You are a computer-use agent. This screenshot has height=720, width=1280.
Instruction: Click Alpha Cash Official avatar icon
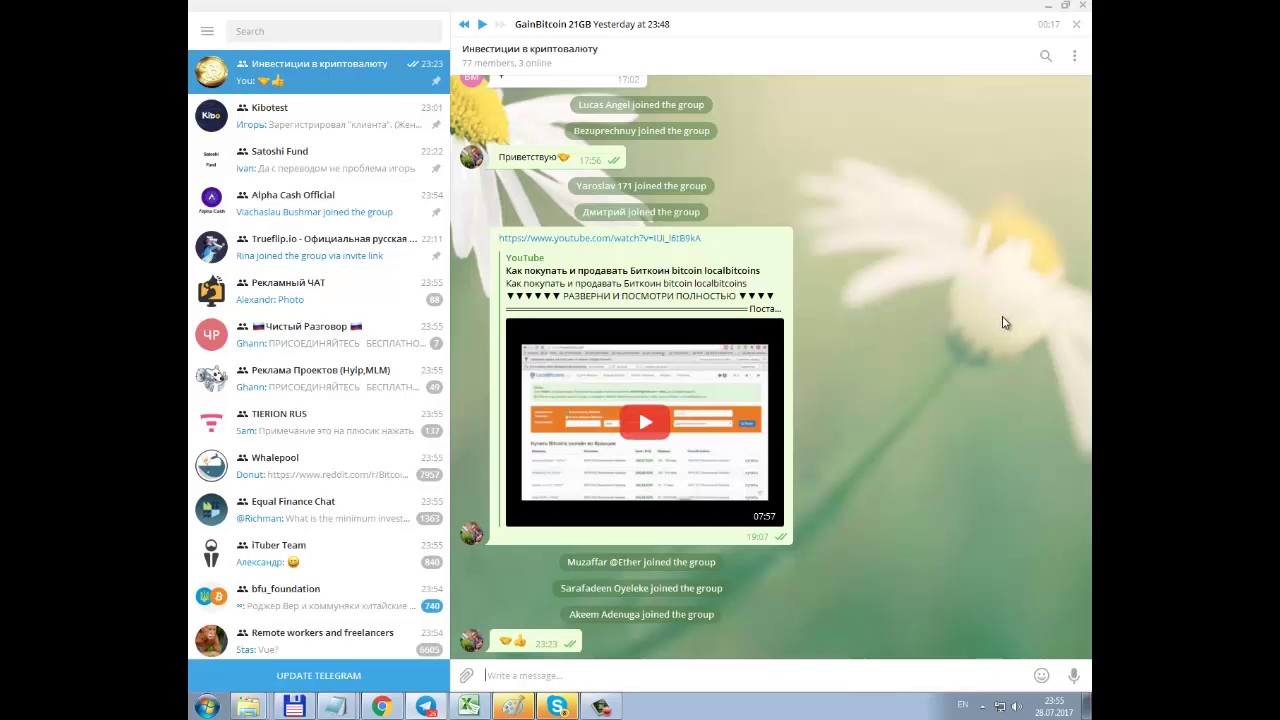coord(211,203)
